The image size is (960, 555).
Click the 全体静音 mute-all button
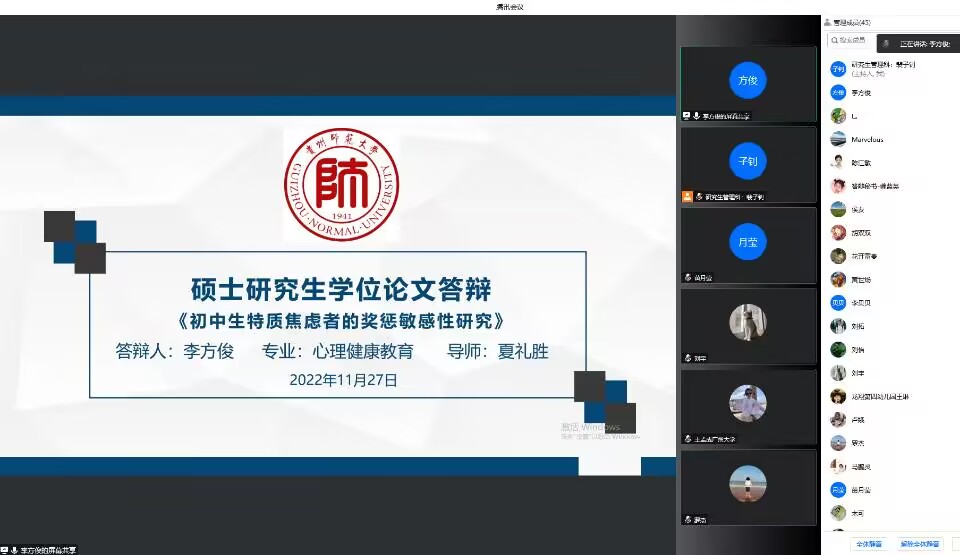[x=868, y=543]
